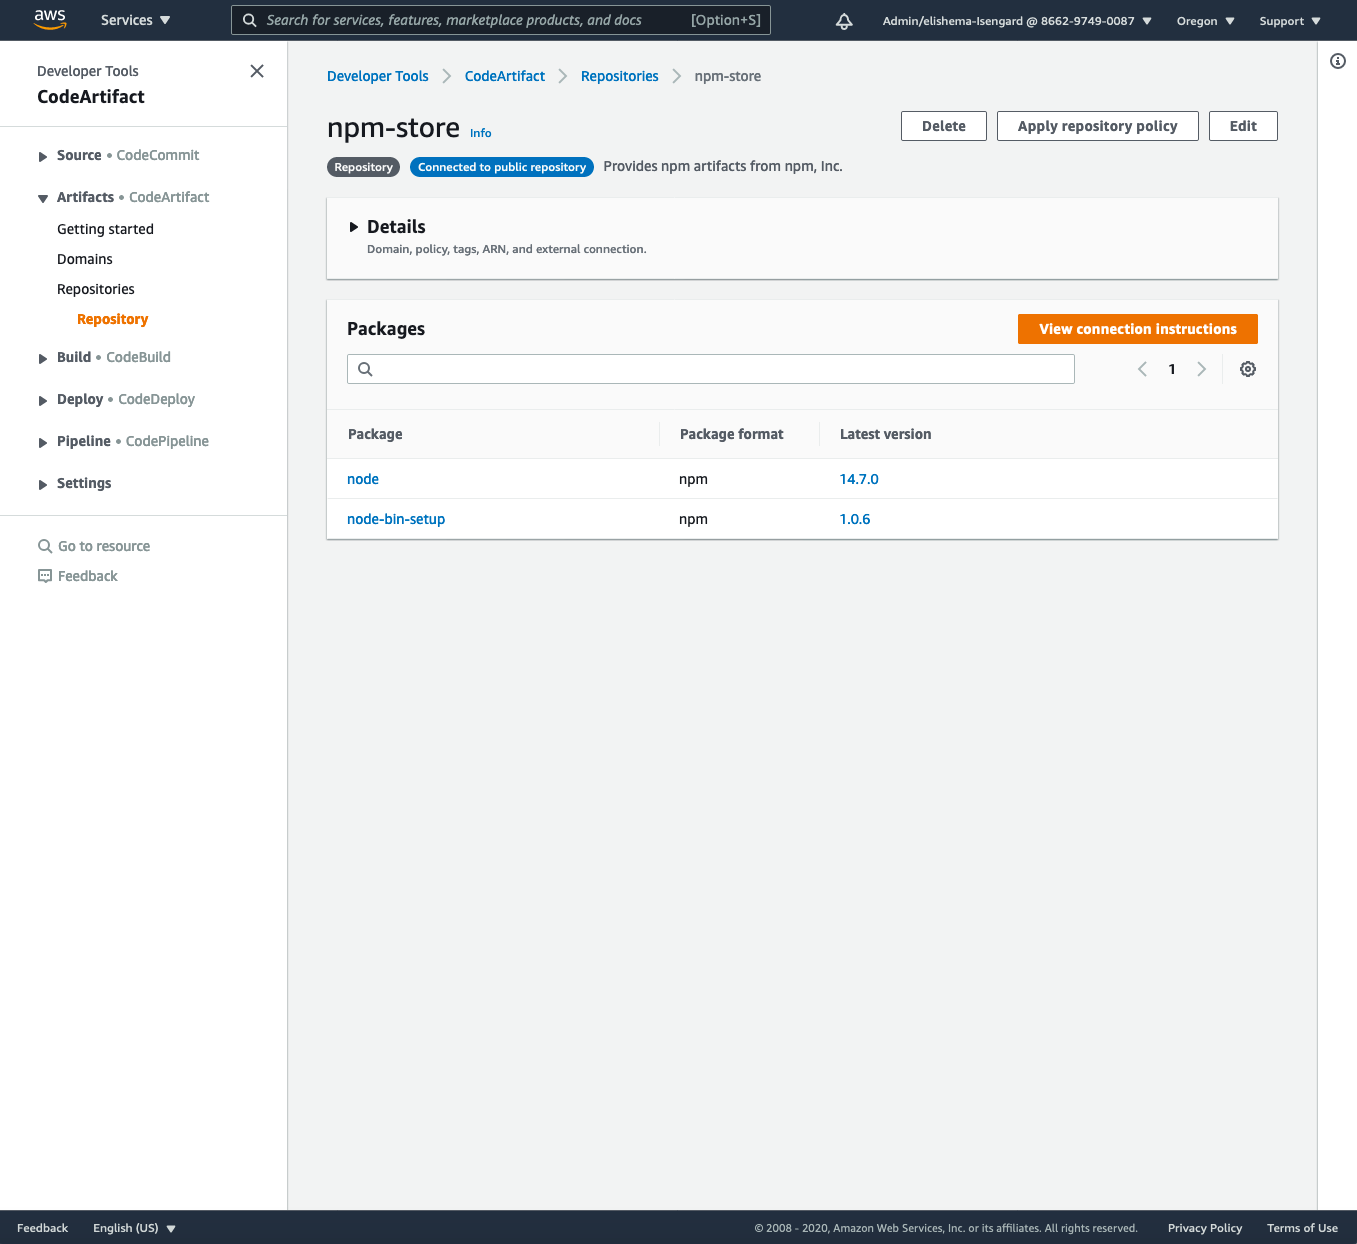Click Feedback in the footer bar
This screenshot has width=1357, height=1244.
coord(43,1228)
